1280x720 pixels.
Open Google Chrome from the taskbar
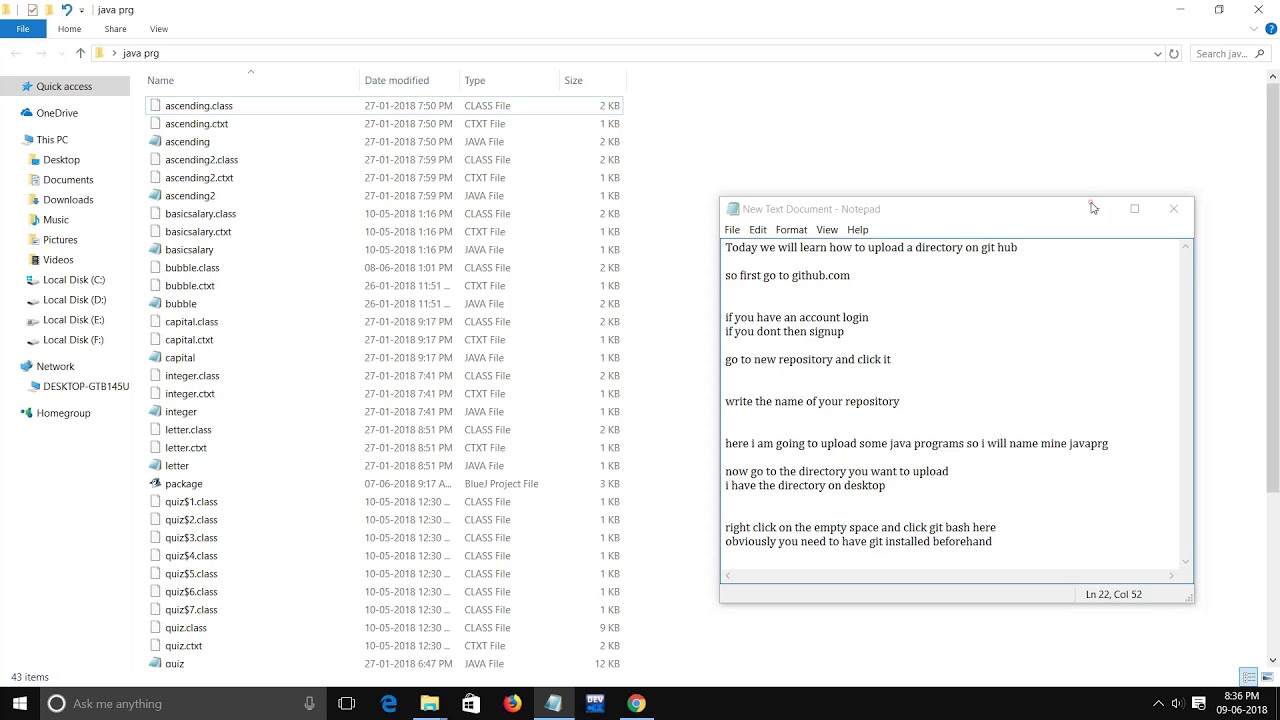pyautogui.click(x=636, y=703)
